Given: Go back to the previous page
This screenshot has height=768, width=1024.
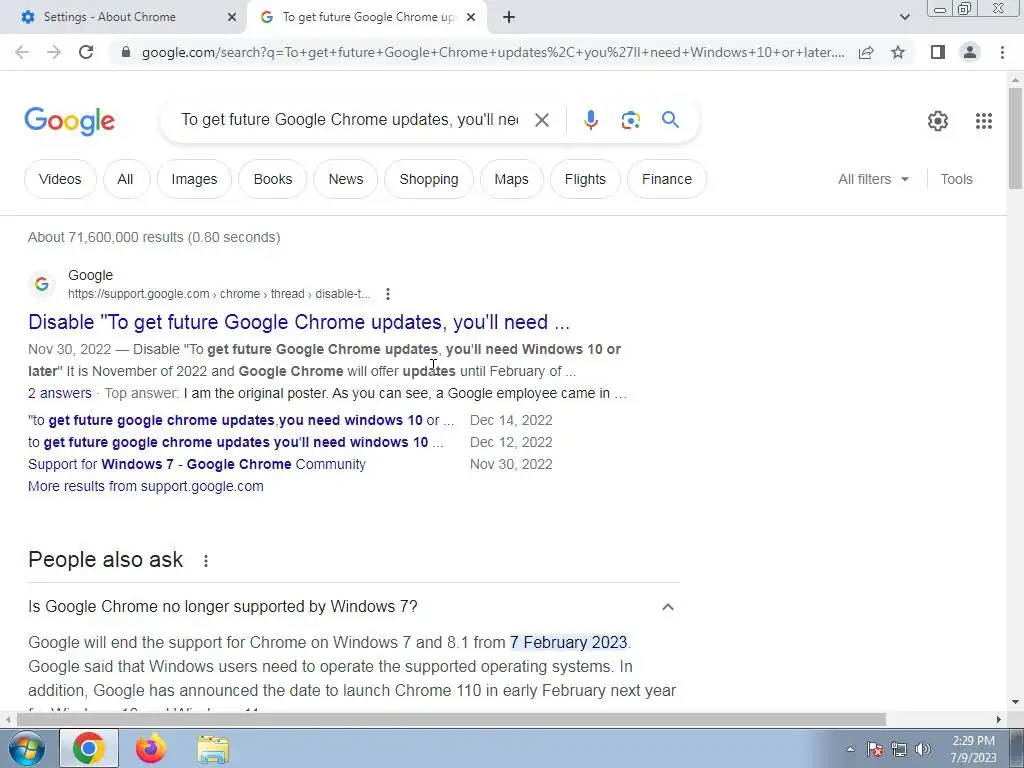Looking at the screenshot, I should click(x=22, y=52).
